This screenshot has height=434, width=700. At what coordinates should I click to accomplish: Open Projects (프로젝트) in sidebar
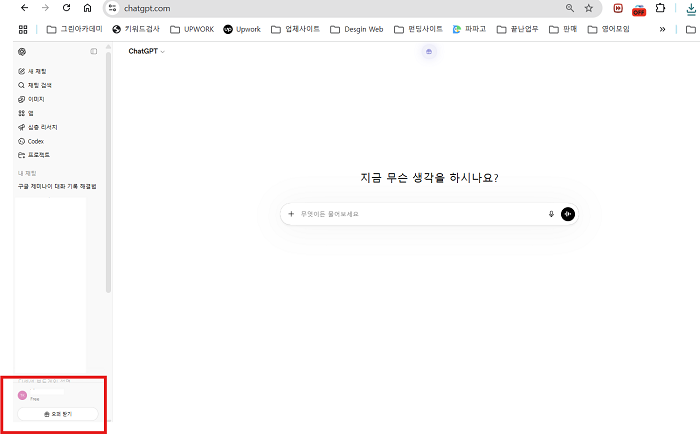(x=34, y=155)
